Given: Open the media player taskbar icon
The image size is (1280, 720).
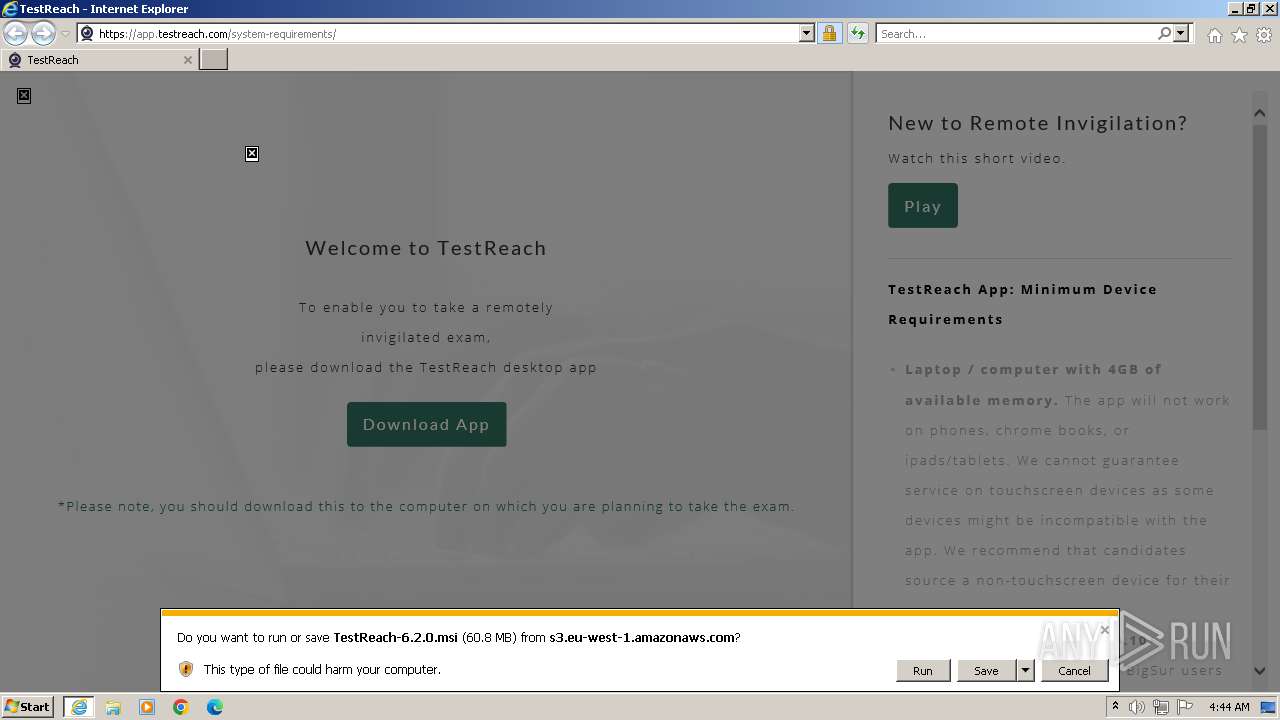Looking at the screenshot, I should pos(147,707).
